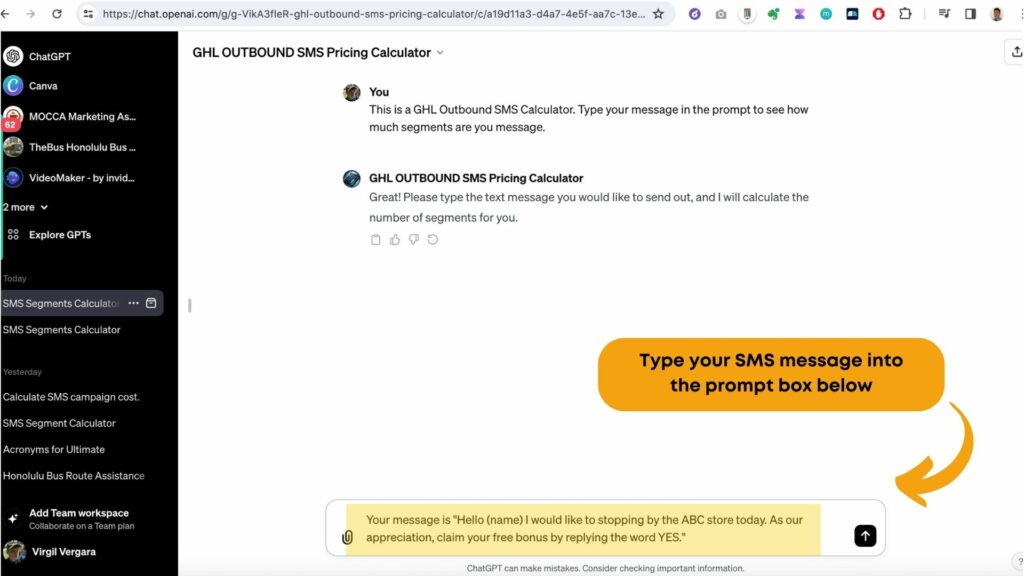
Task: Click the share chat icon
Action: (x=1016, y=52)
